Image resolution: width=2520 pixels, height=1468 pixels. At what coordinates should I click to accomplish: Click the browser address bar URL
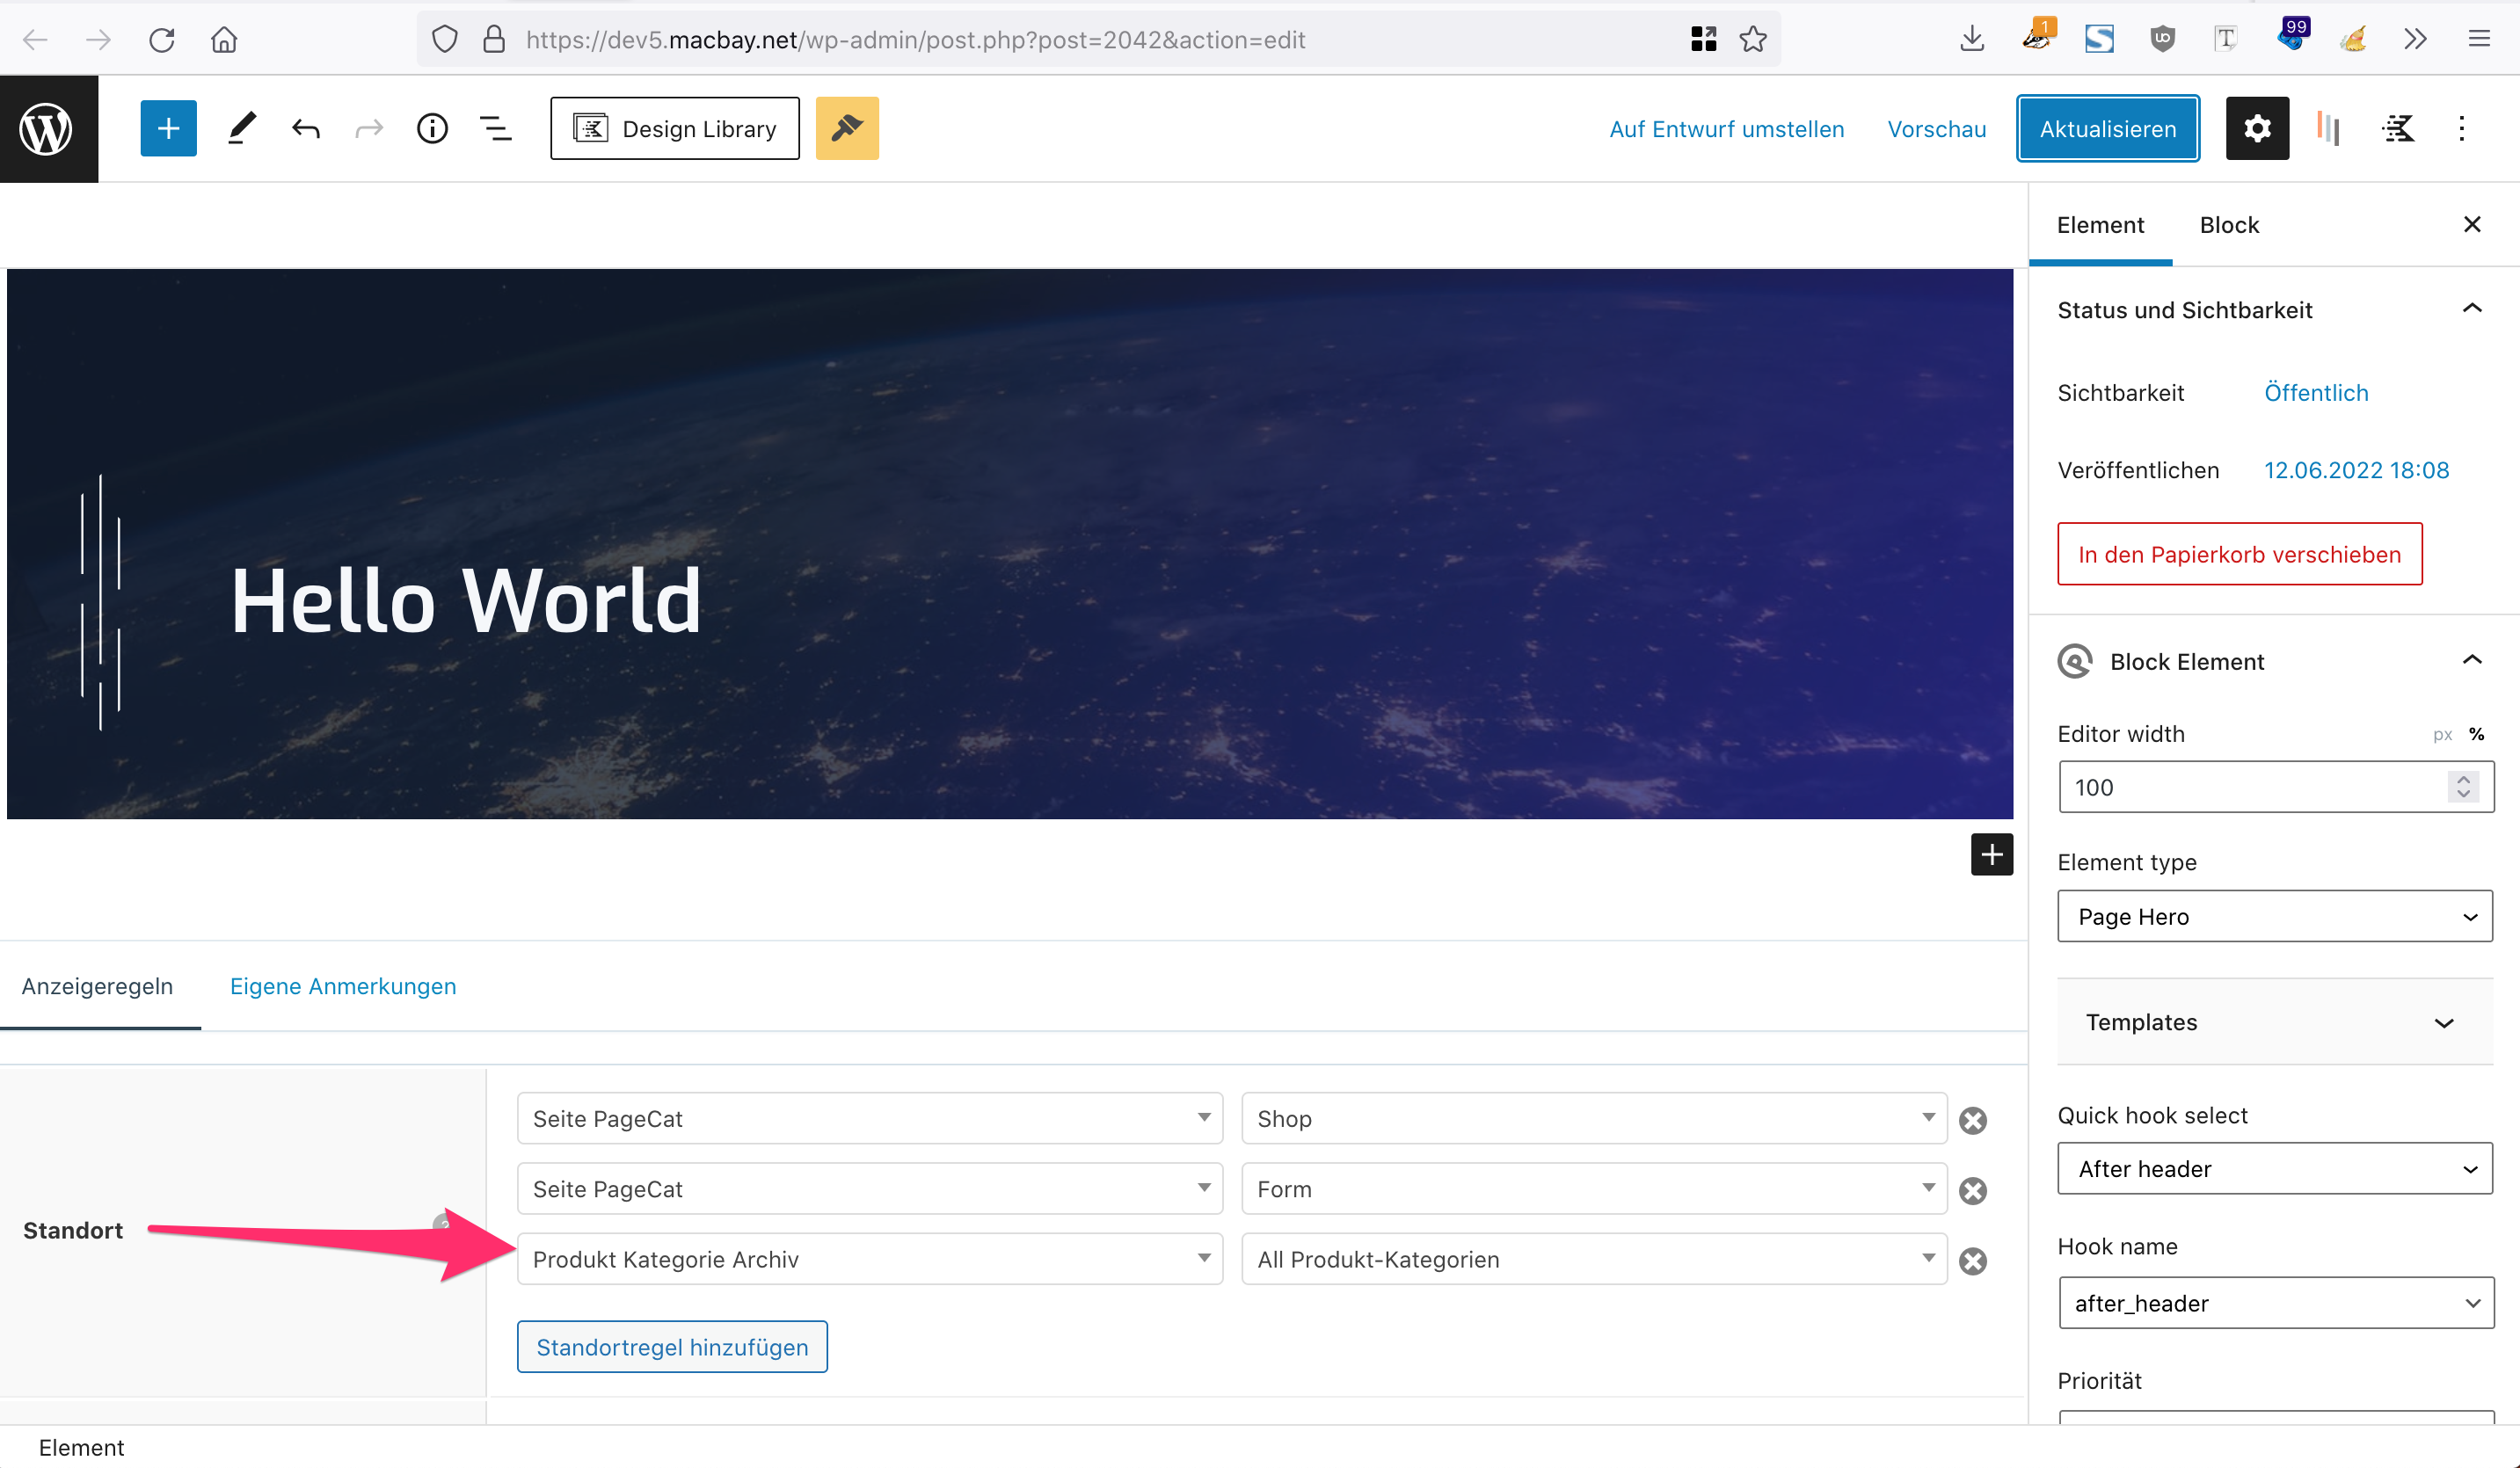pyautogui.click(x=915, y=40)
